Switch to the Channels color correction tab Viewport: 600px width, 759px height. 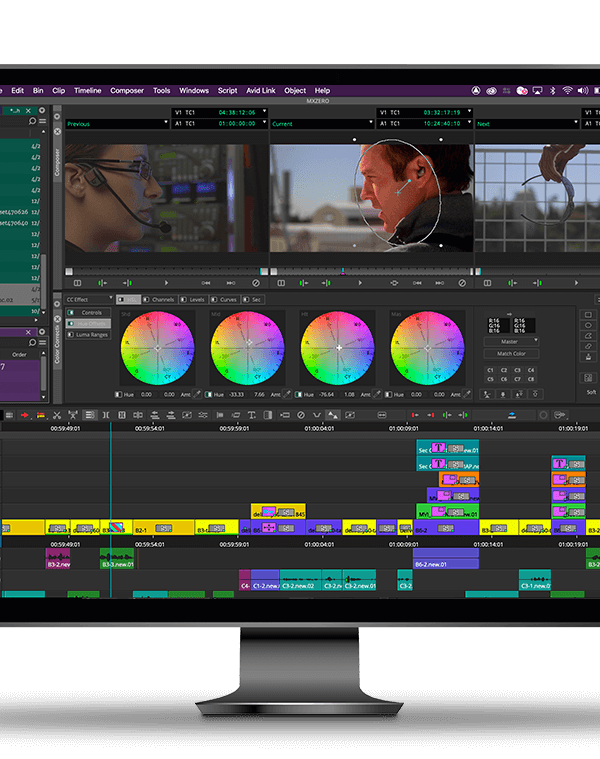159,300
